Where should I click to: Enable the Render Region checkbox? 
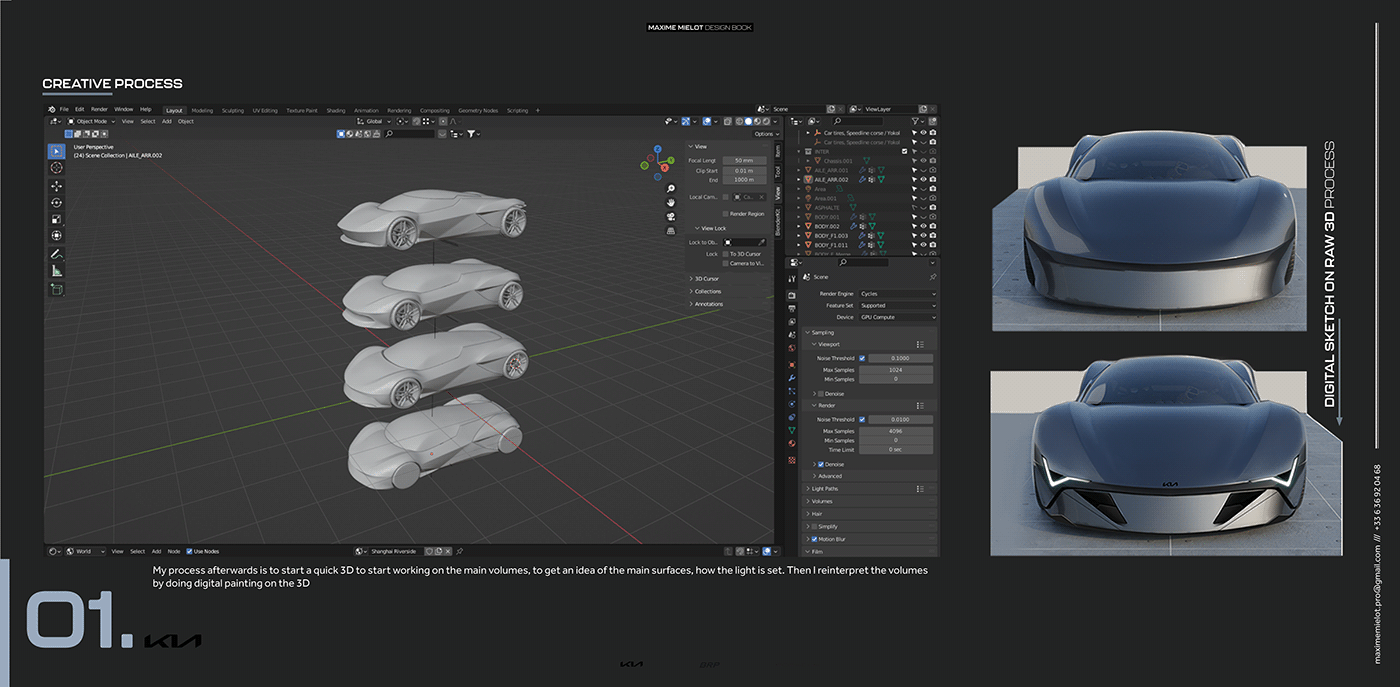click(726, 213)
